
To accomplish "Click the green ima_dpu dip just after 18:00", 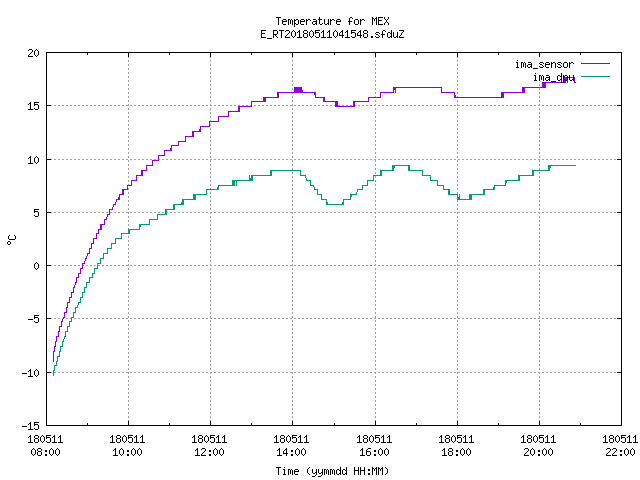I will click(x=464, y=199).
